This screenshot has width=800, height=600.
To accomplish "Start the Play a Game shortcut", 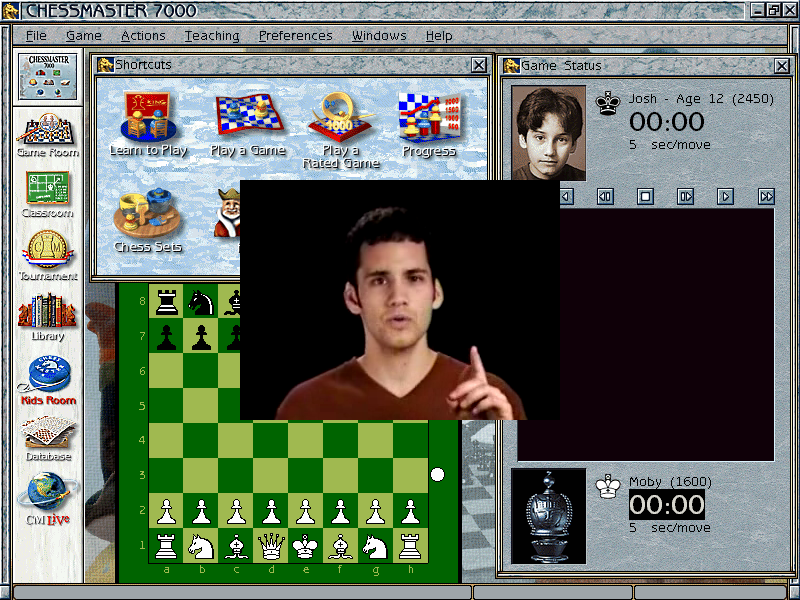I will click(x=248, y=124).
